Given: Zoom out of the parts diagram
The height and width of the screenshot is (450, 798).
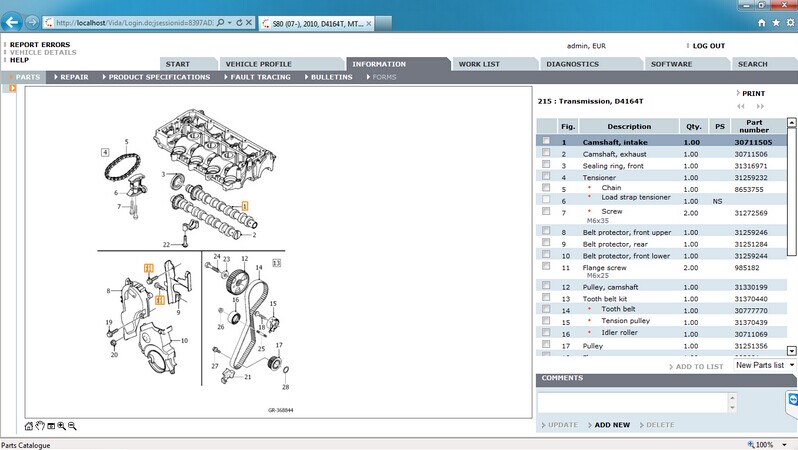Looking at the screenshot, I should (x=72, y=426).
